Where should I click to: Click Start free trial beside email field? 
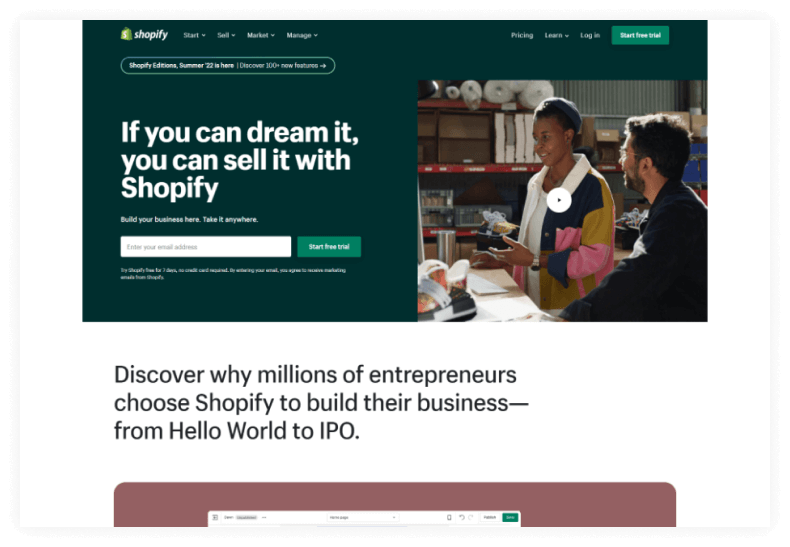329,247
